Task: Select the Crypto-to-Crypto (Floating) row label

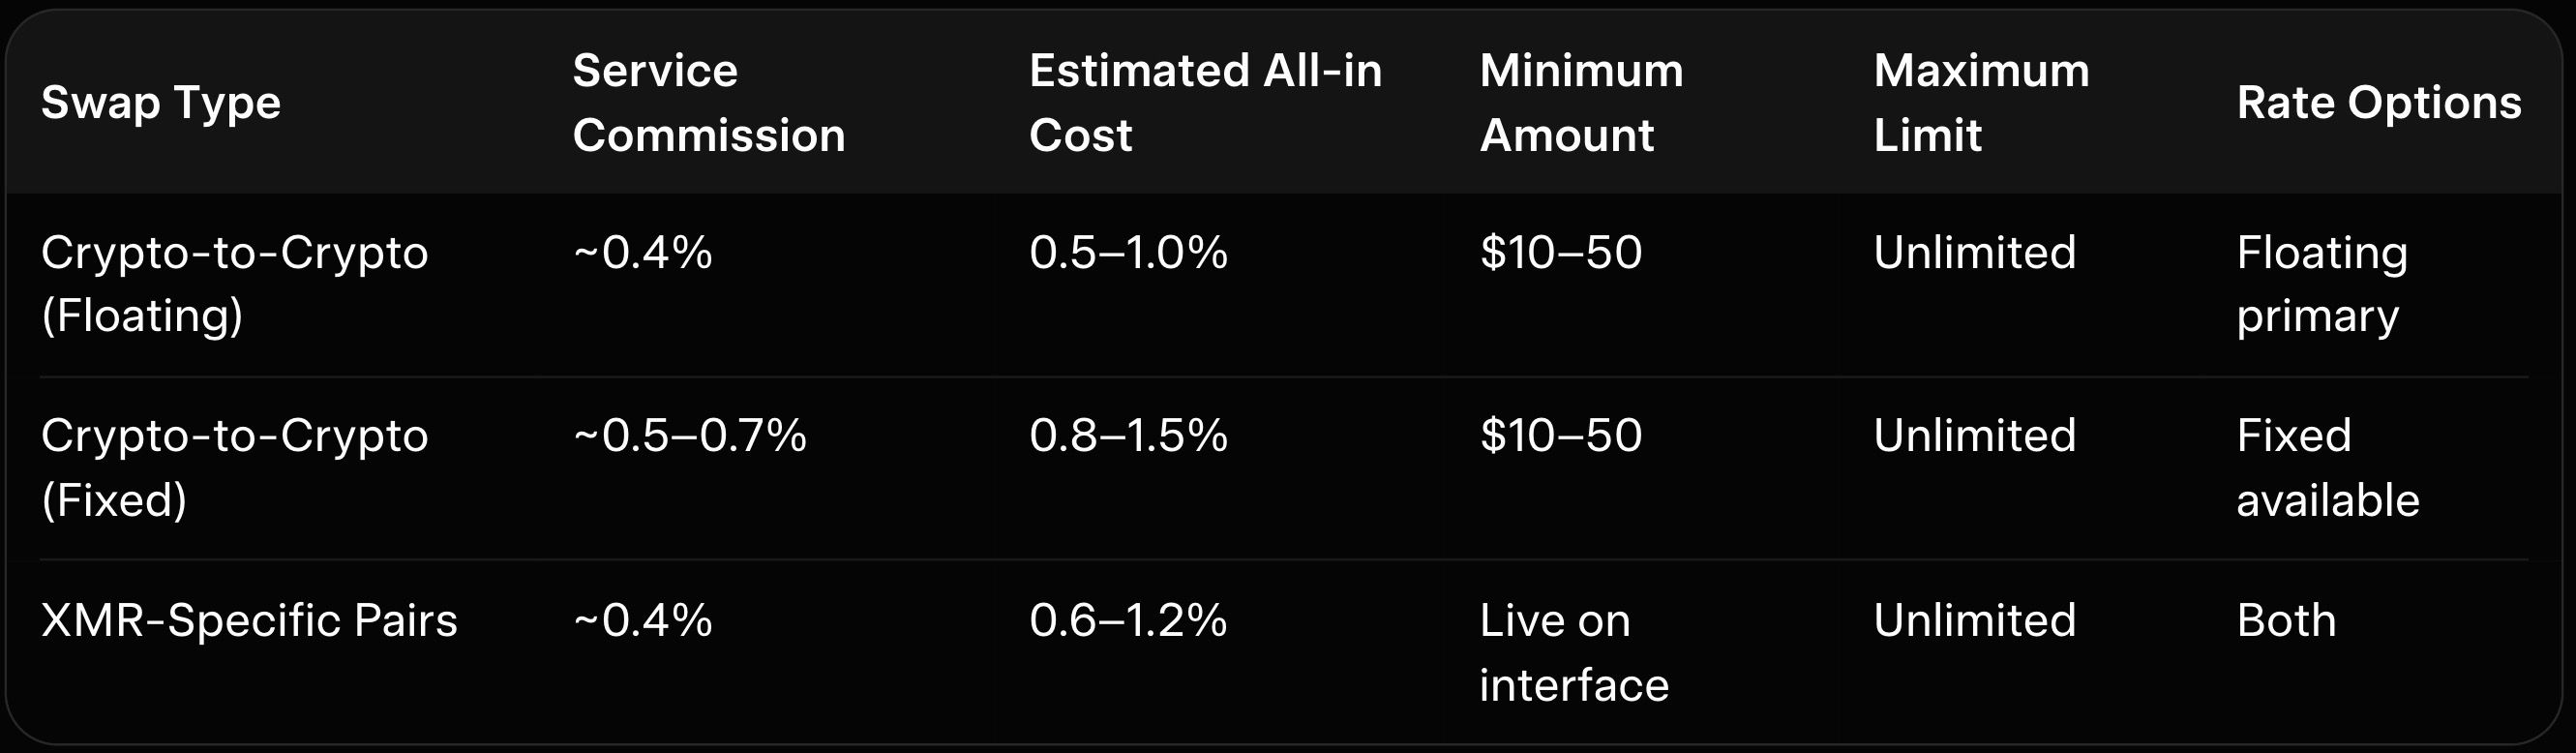Action: coord(234,284)
